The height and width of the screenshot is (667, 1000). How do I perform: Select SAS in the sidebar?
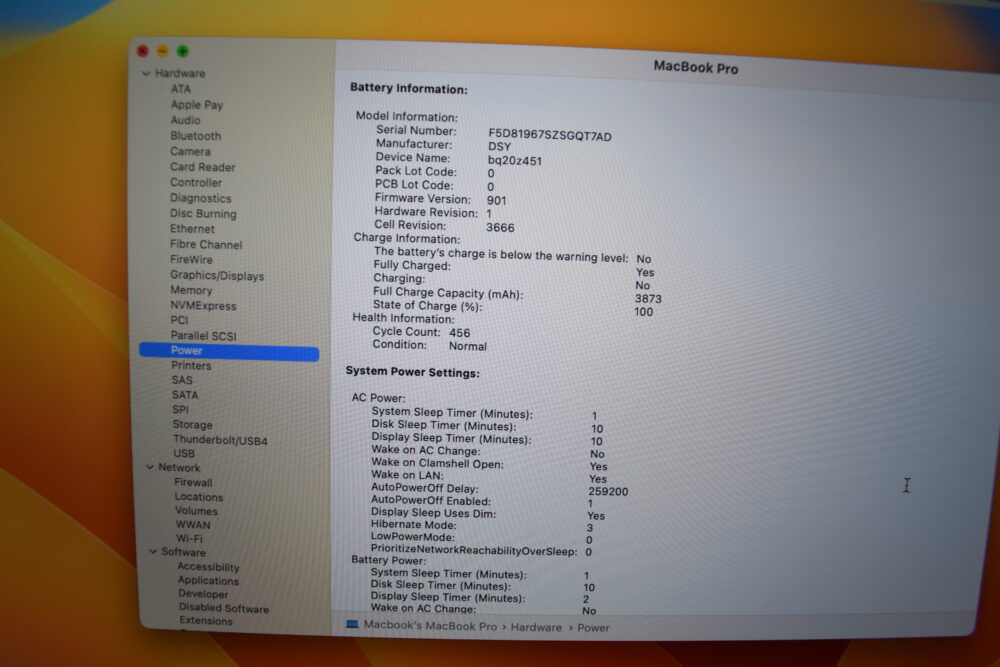(182, 380)
